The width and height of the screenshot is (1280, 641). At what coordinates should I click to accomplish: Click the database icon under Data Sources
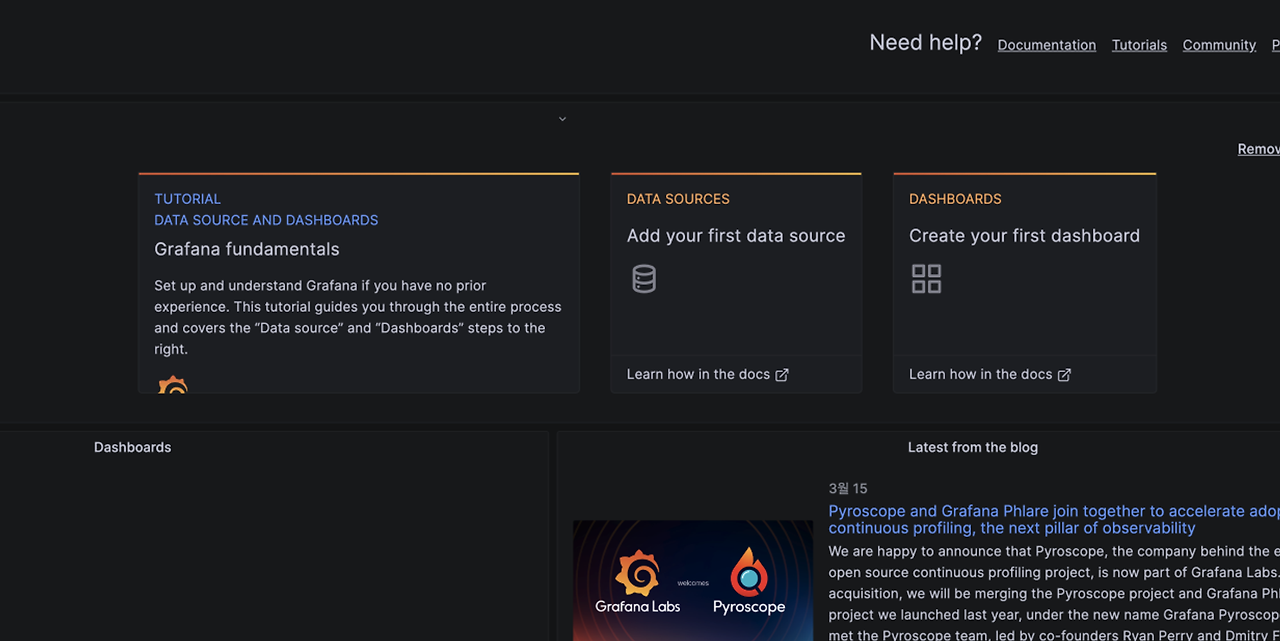point(644,279)
